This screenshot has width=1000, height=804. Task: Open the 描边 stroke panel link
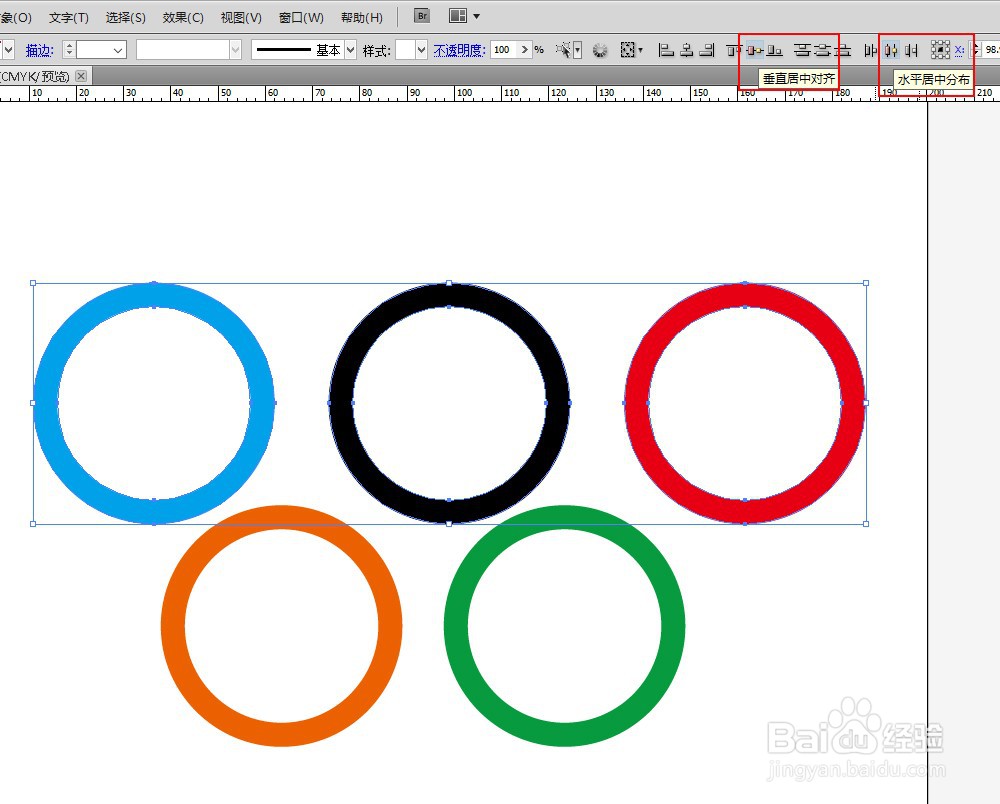pyautogui.click(x=40, y=50)
